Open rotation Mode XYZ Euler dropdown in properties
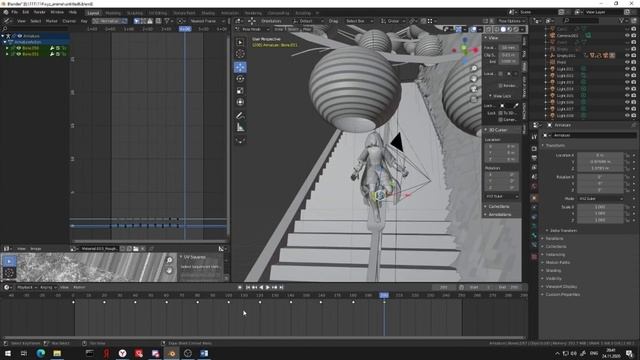 (600, 198)
